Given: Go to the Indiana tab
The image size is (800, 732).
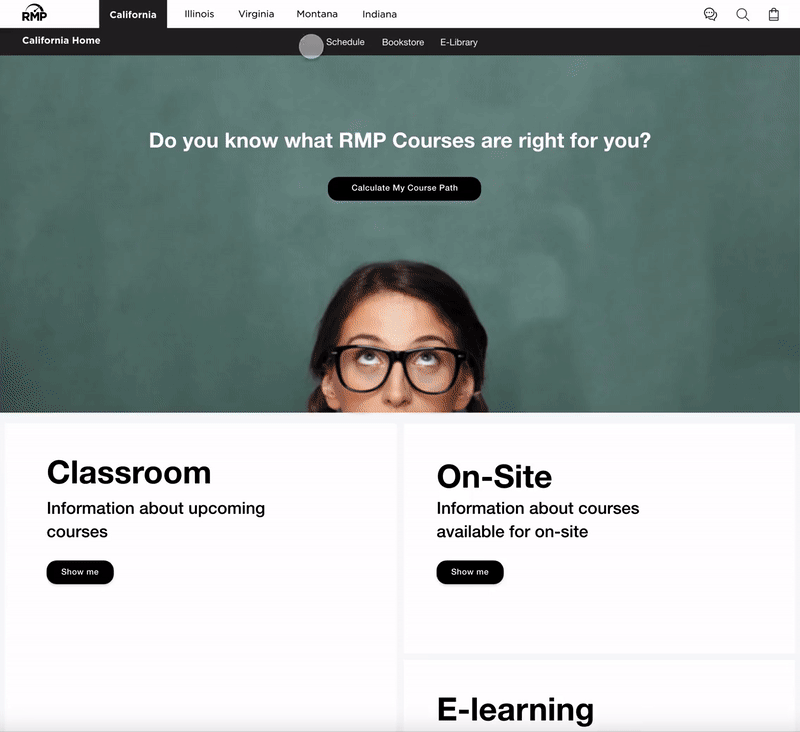Looking at the screenshot, I should coord(379,14).
